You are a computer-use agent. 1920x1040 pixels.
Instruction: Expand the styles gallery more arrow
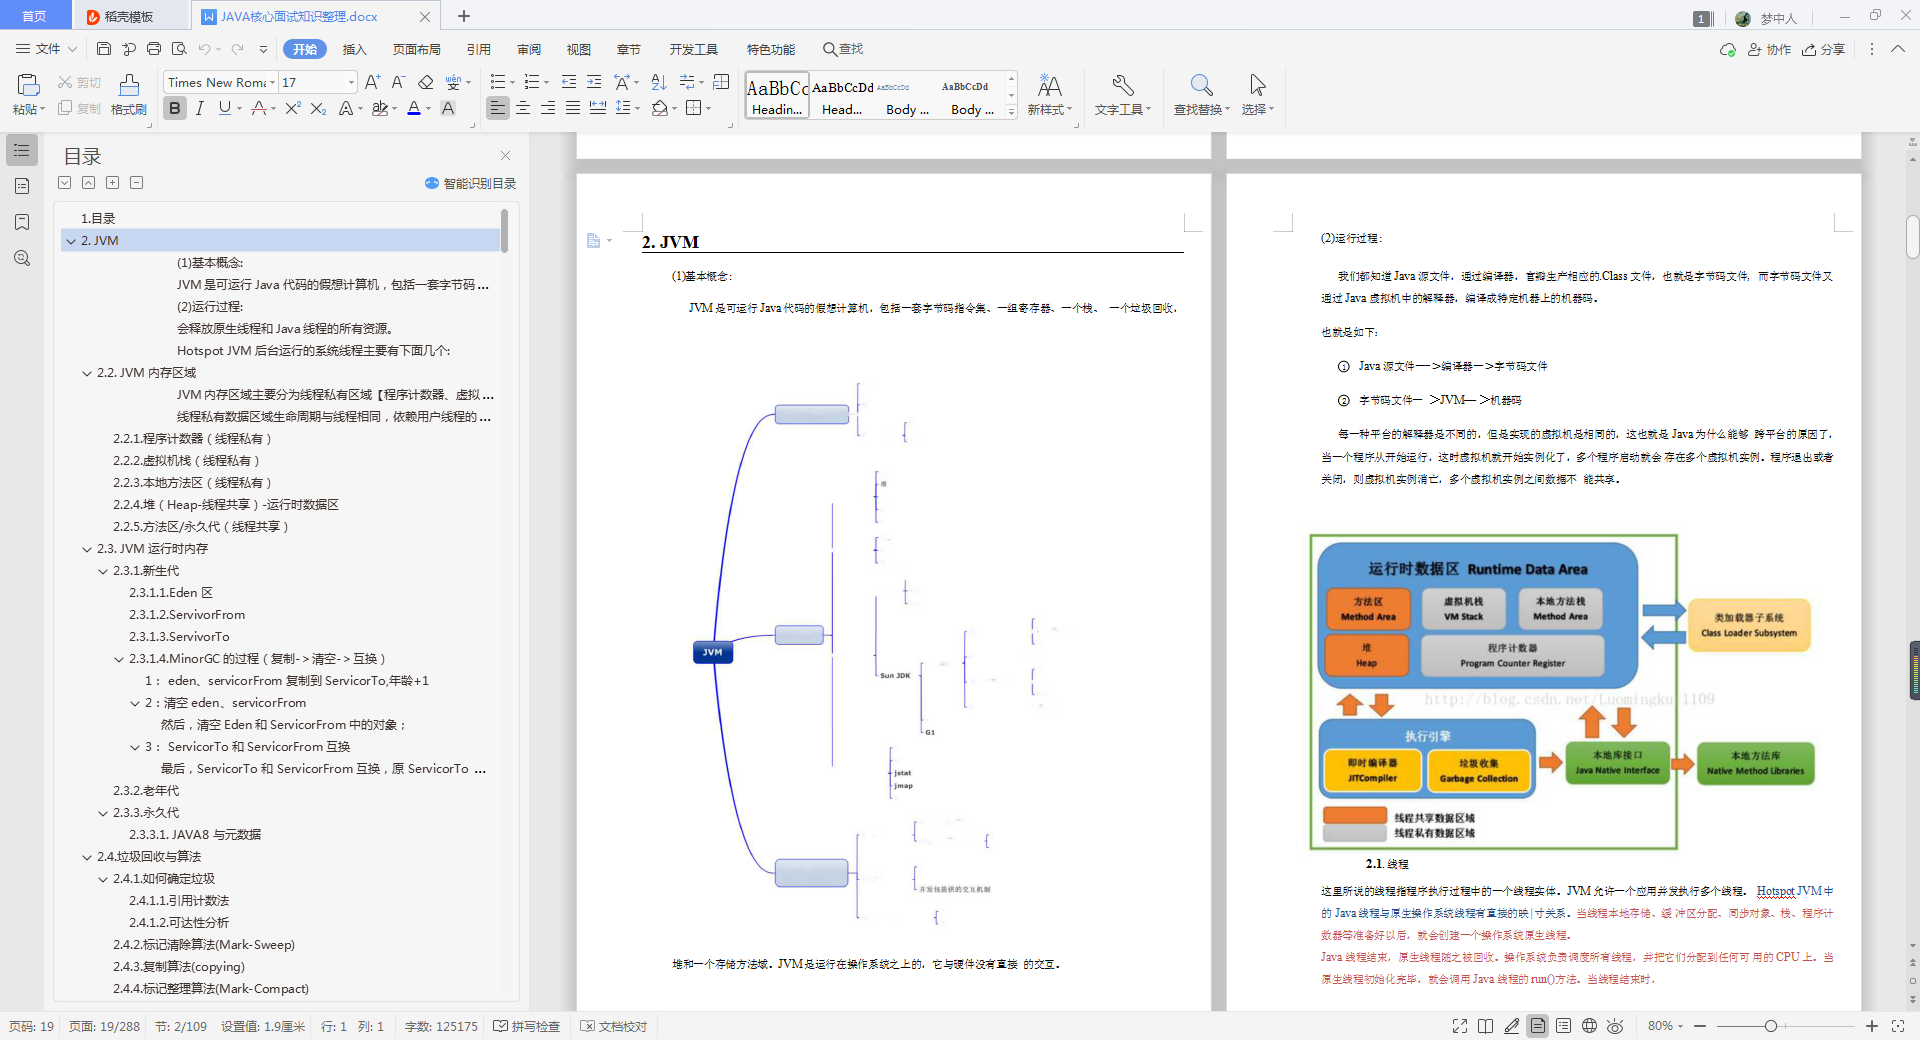pyautogui.click(x=1011, y=112)
